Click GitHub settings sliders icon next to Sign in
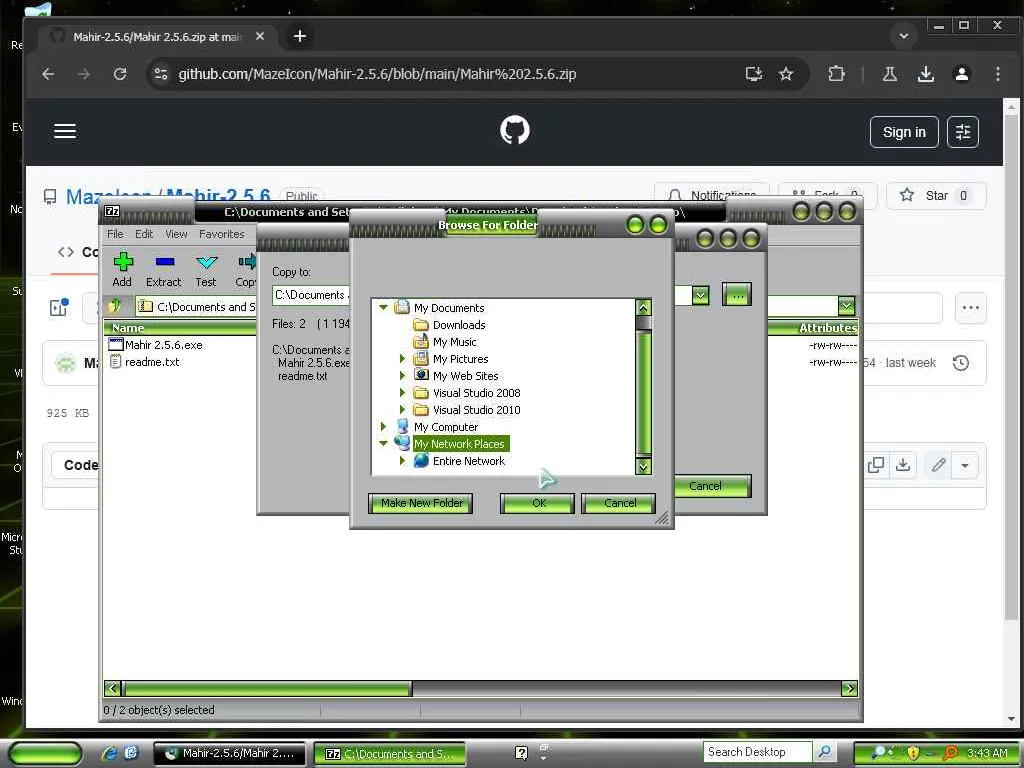This screenshot has width=1024, height=768. 963,132
